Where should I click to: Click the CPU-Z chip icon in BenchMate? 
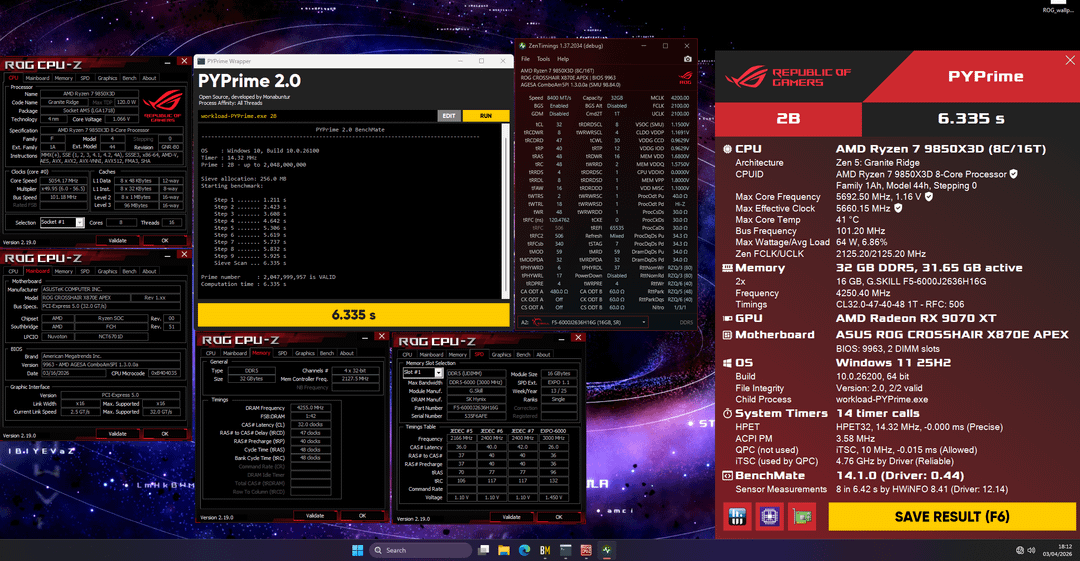coord(770,516)
